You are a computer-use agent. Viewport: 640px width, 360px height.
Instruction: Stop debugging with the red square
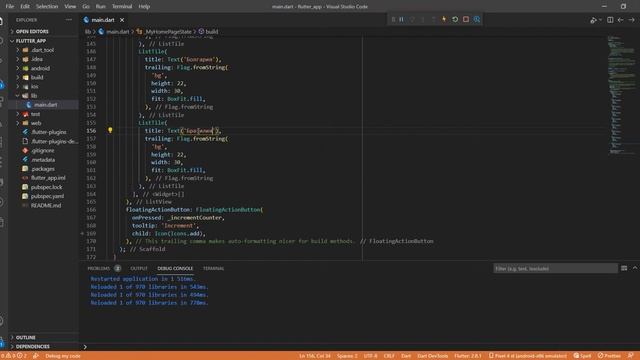point(466,20)
